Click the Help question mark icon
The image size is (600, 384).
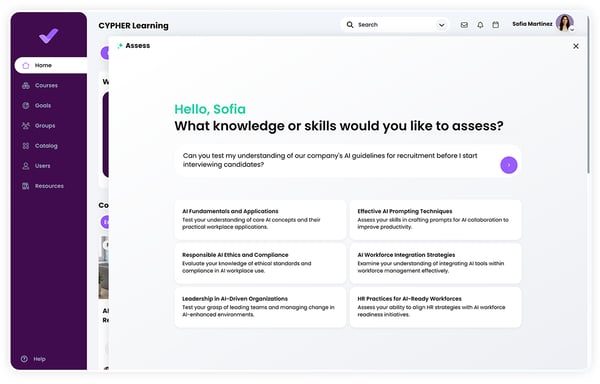point(24,359)
